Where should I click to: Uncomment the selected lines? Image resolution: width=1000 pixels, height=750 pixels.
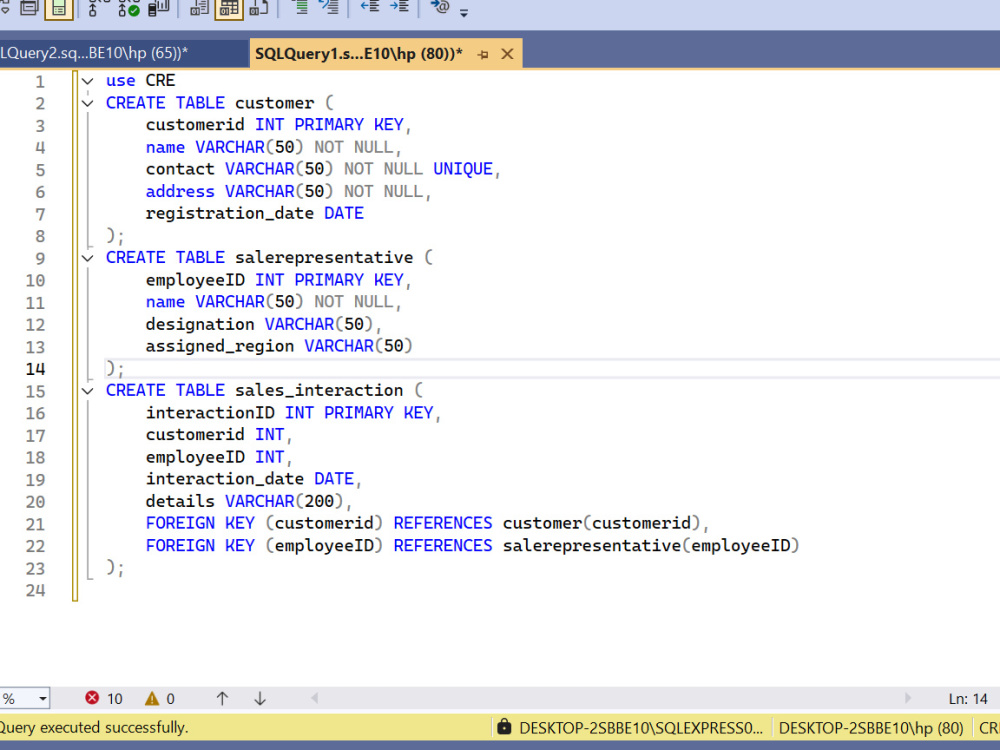click(329, 7)
